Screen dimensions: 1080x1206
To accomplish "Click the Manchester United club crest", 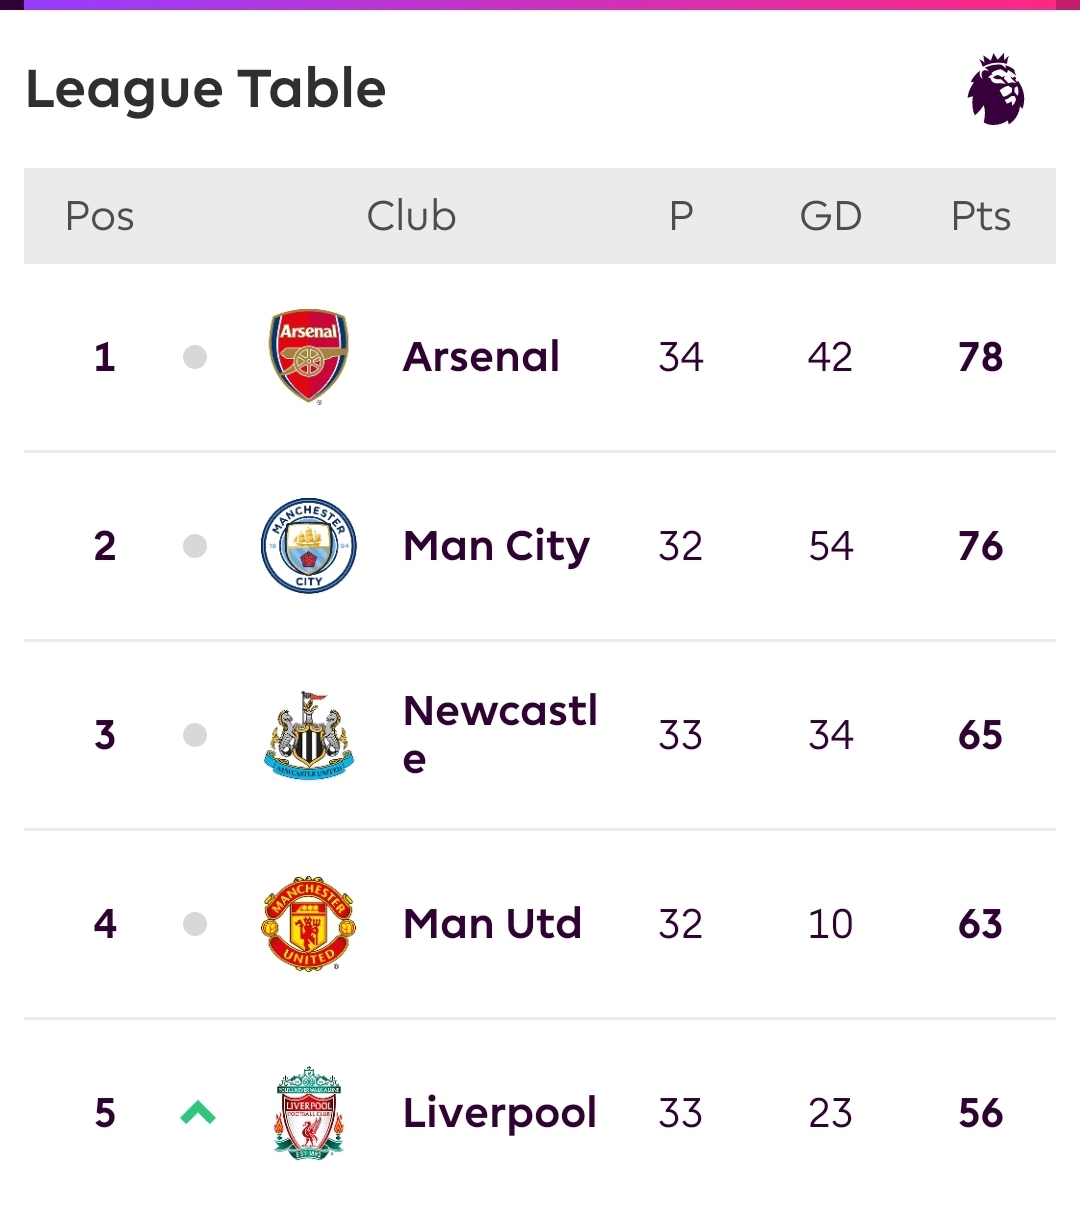I will pyautogui.click(x=309, y=924).
